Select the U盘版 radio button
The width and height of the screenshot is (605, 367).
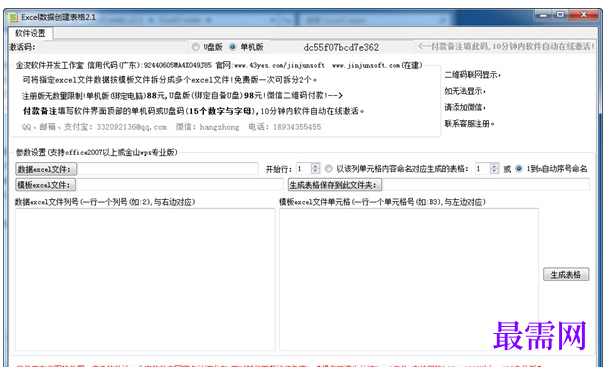click(195, 47)
